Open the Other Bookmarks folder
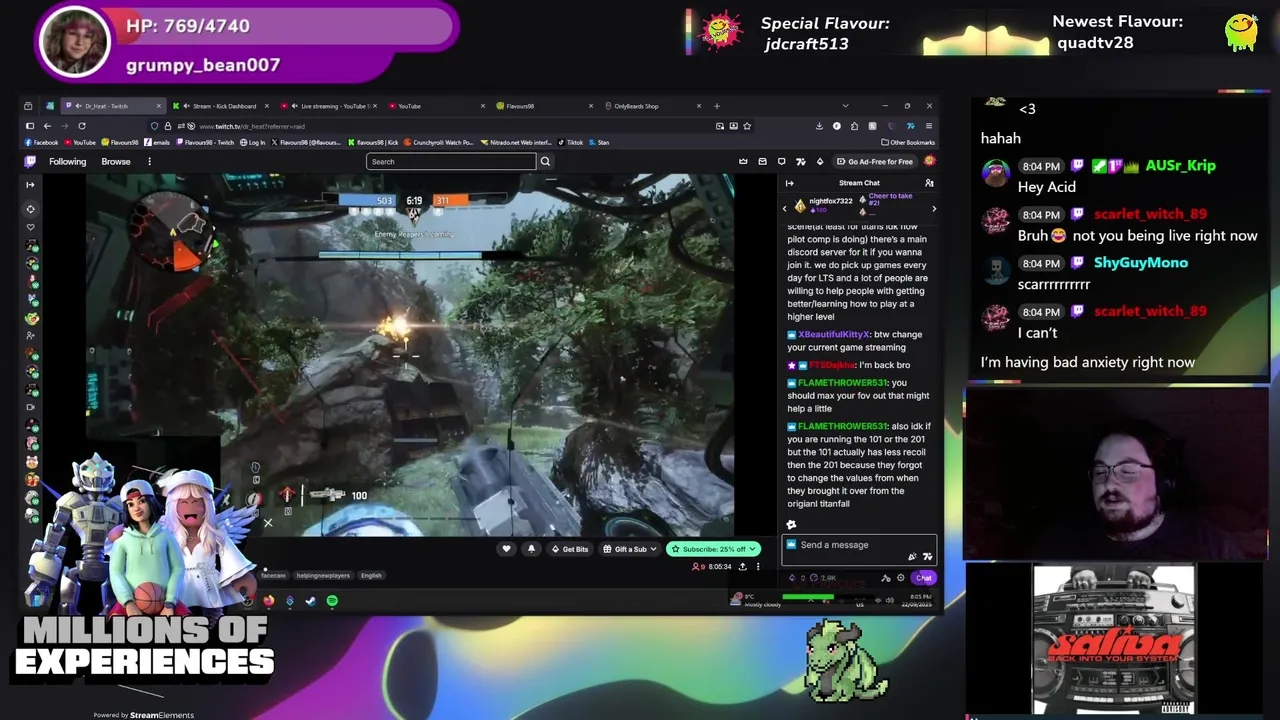Viewport: 1280px width, 720px height. point(908,142)
